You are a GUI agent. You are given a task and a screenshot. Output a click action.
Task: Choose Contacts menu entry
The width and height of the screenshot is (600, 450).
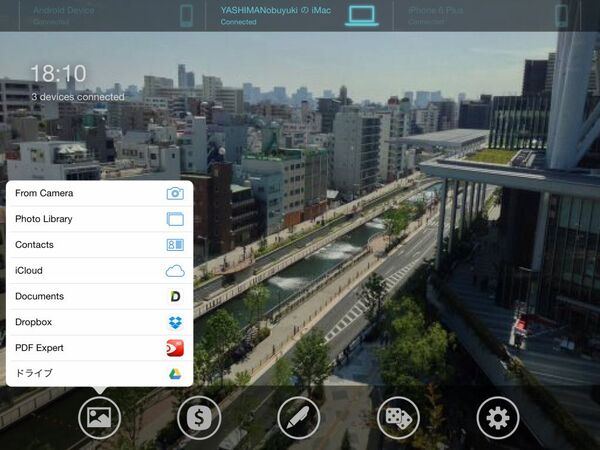[99, 245]
